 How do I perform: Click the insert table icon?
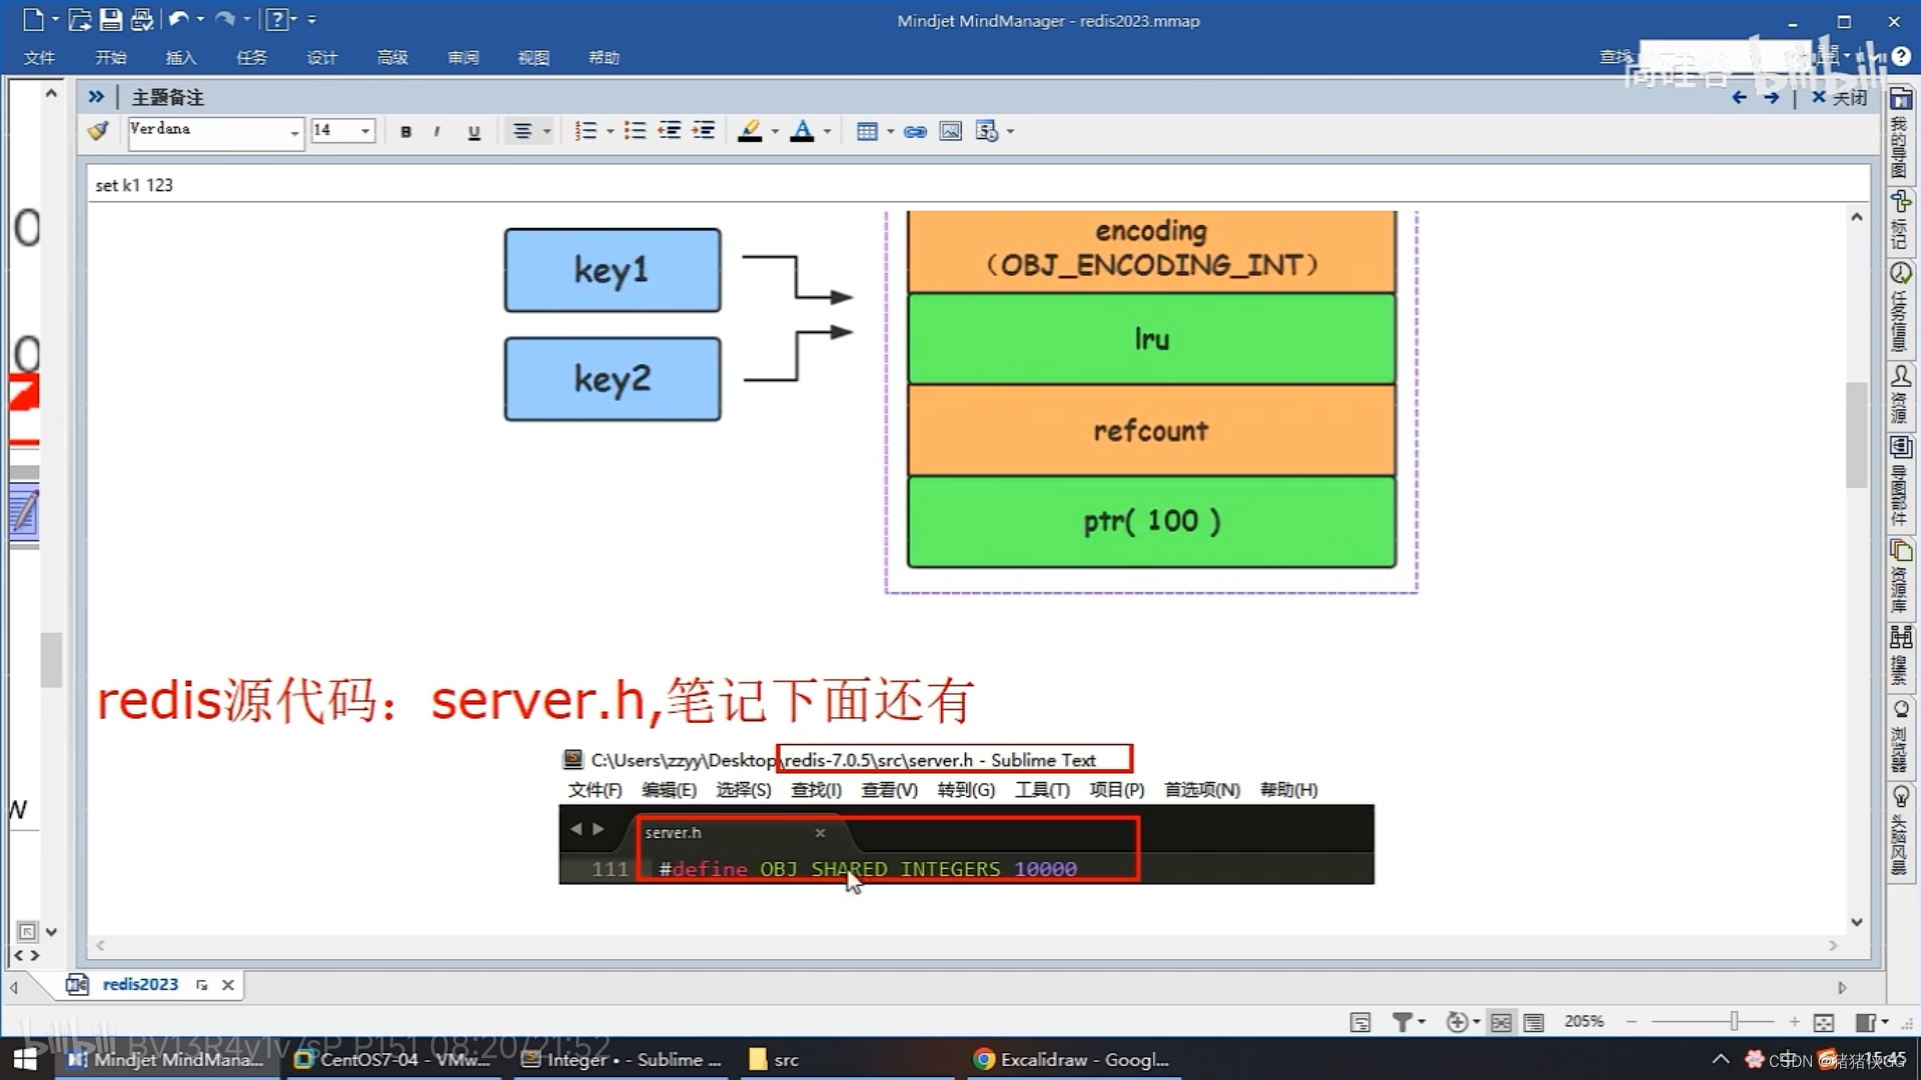click(867, 132)
